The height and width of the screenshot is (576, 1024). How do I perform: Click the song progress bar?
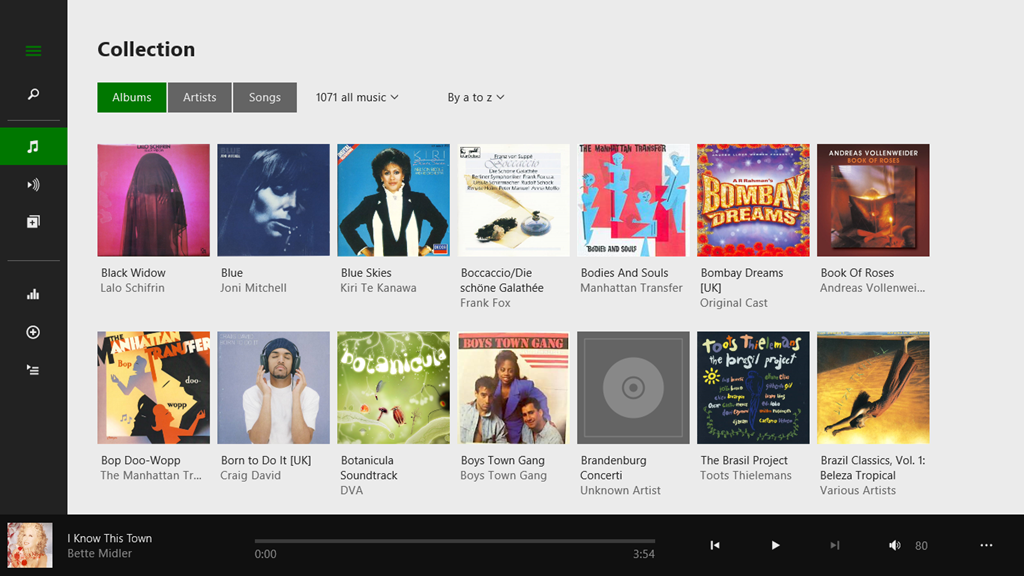(x=455, y=541)
